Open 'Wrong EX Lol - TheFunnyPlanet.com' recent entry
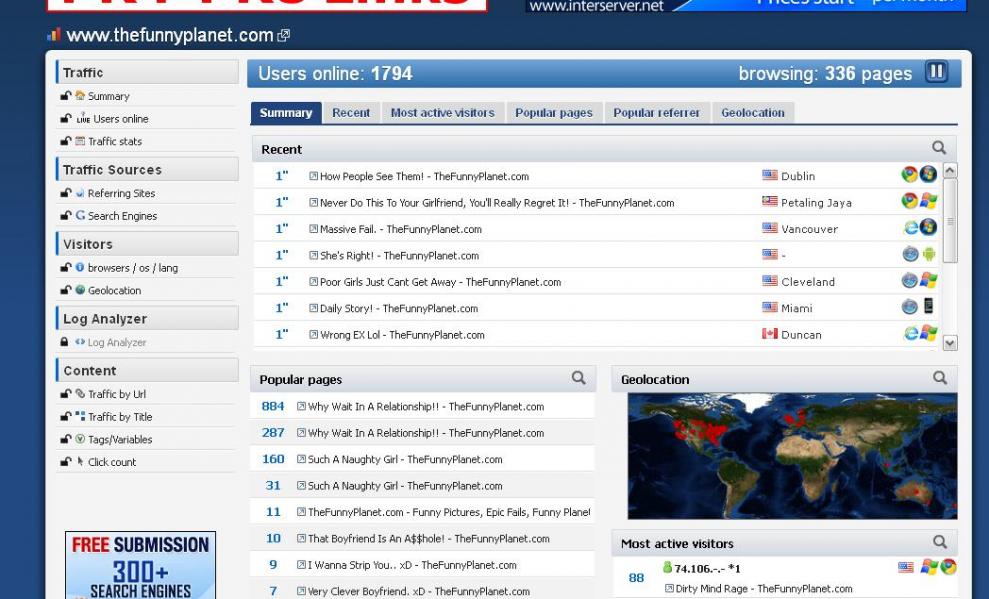 click(x=402, y=335)
